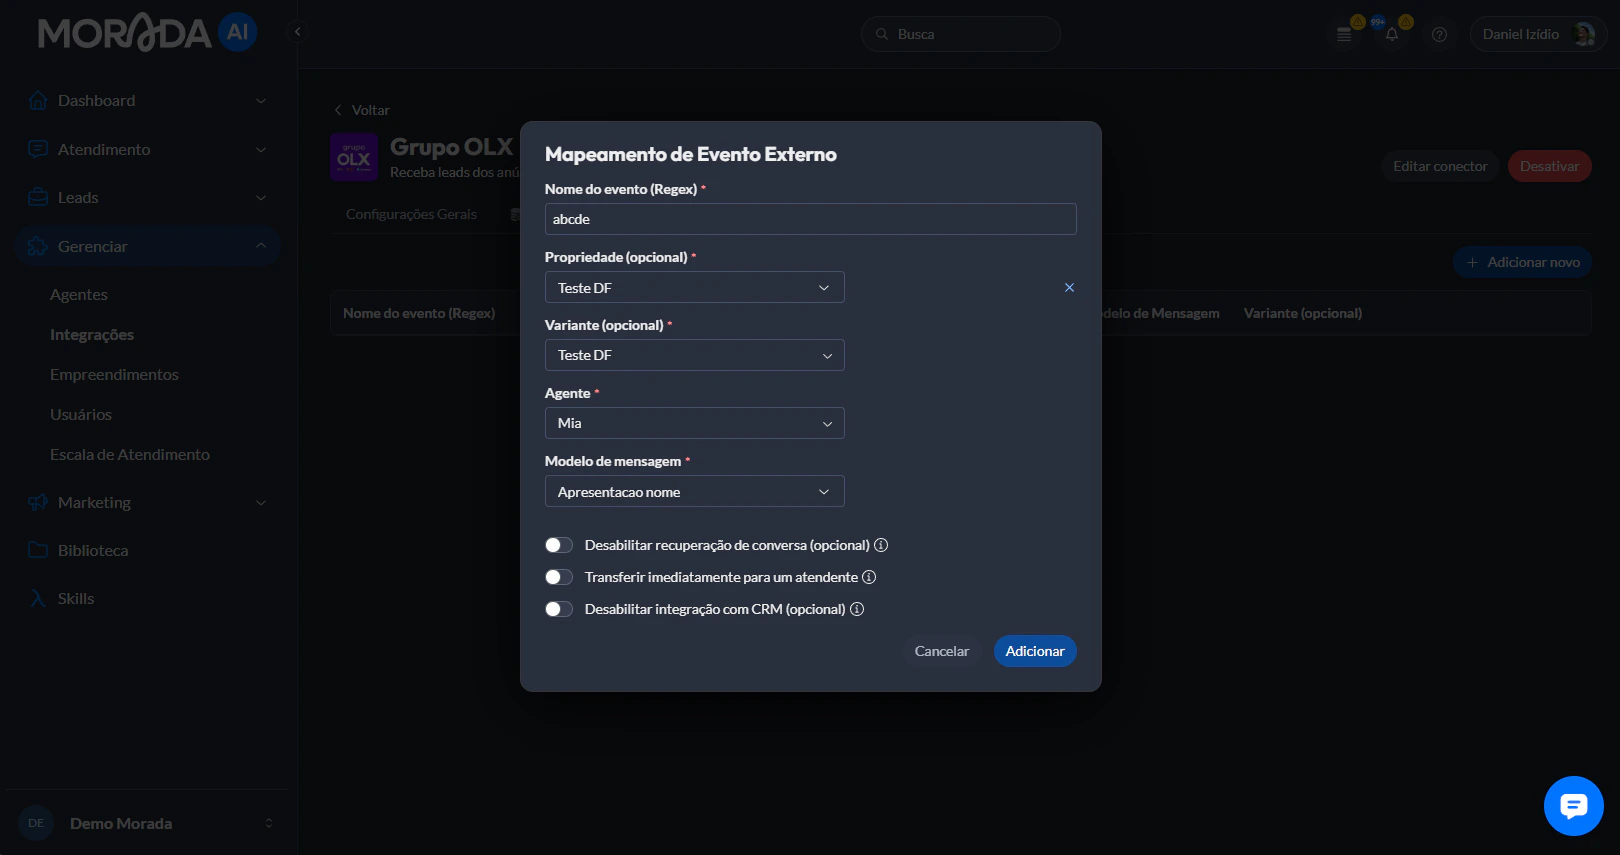The height and width of the screenshot is (855, 1620).
Task: Click the Morada AI logo
Action: (148, 33)
